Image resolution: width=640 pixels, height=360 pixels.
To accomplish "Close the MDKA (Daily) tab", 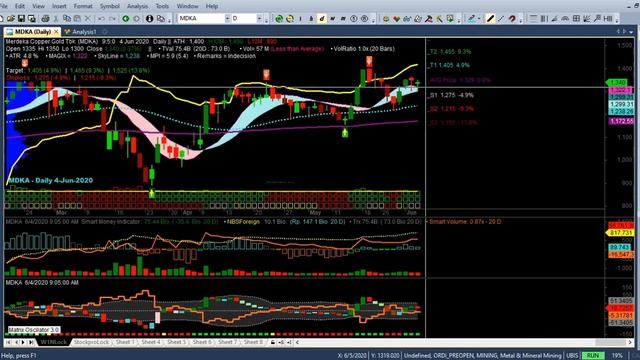I will tap(56, 31).
